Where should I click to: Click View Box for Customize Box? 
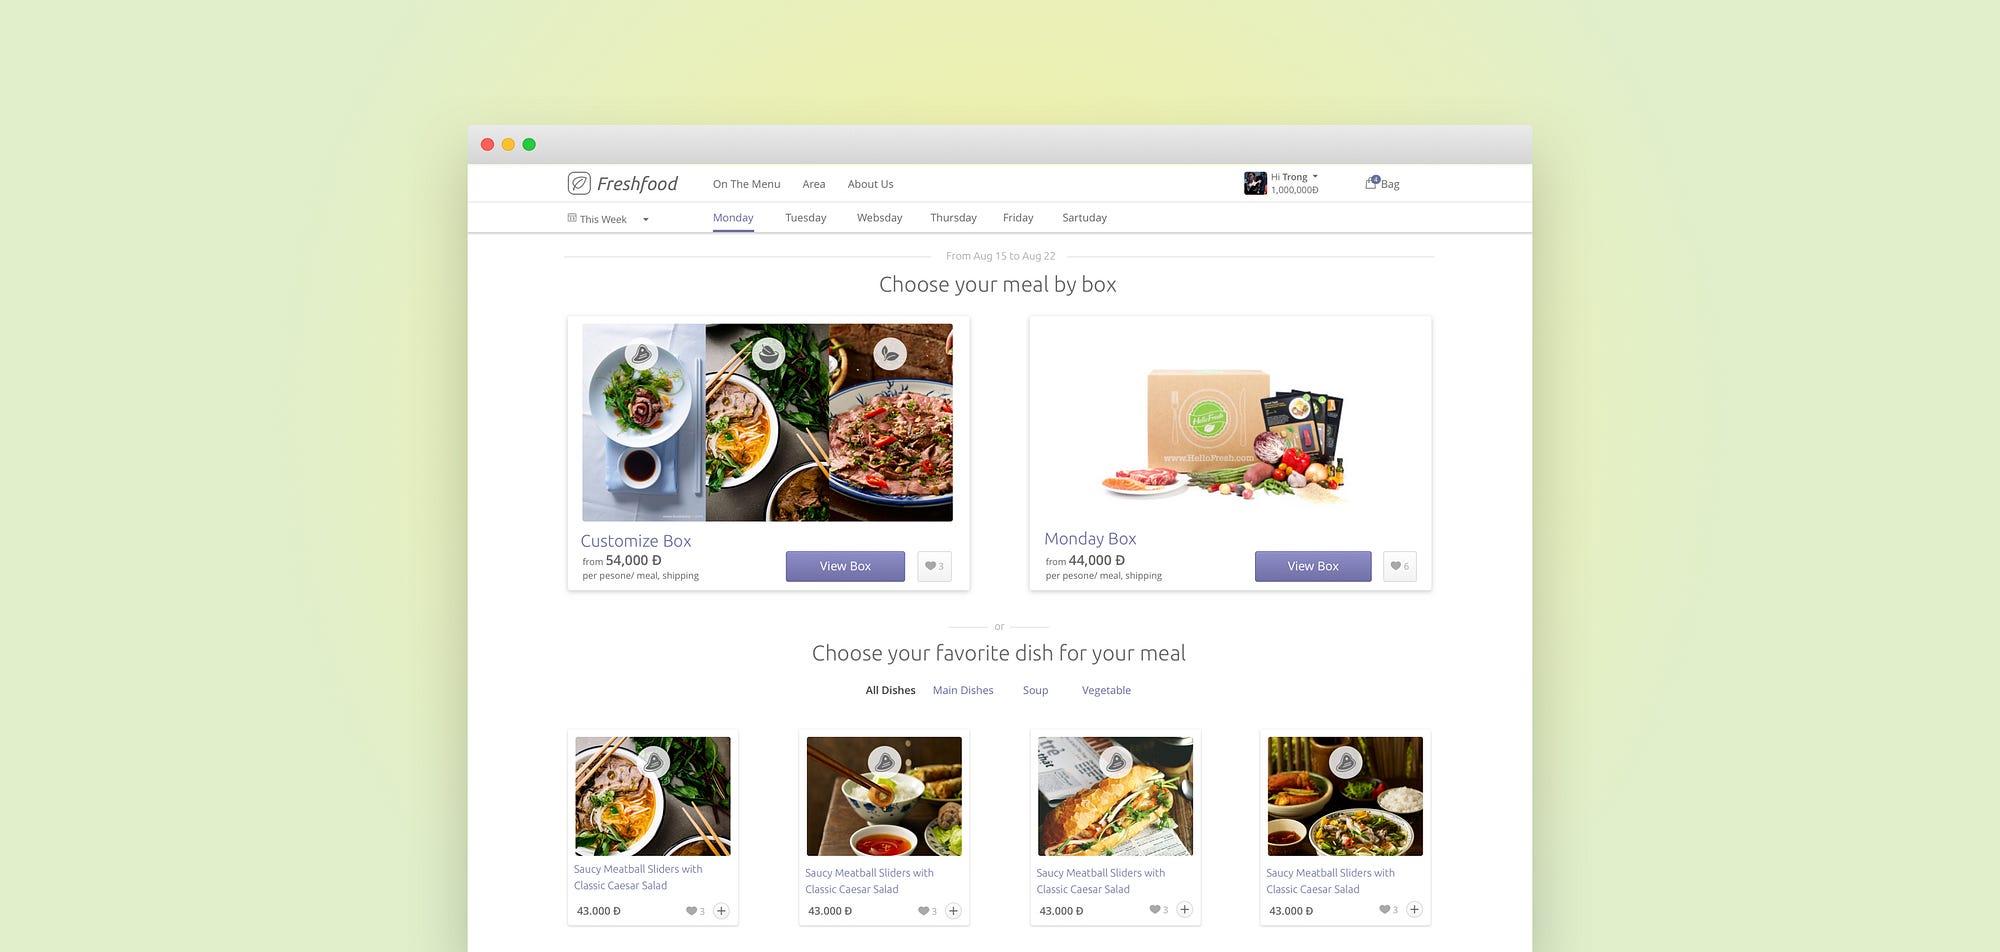click(845, 566)
